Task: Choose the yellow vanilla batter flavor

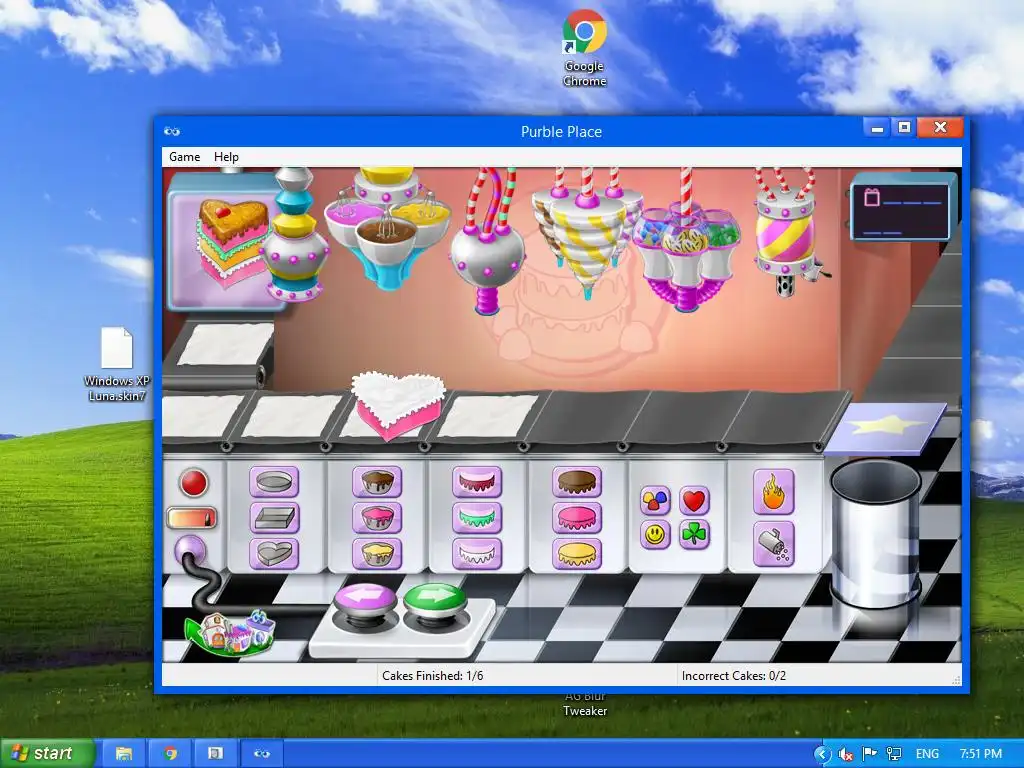Action: [x=377, y=554]
